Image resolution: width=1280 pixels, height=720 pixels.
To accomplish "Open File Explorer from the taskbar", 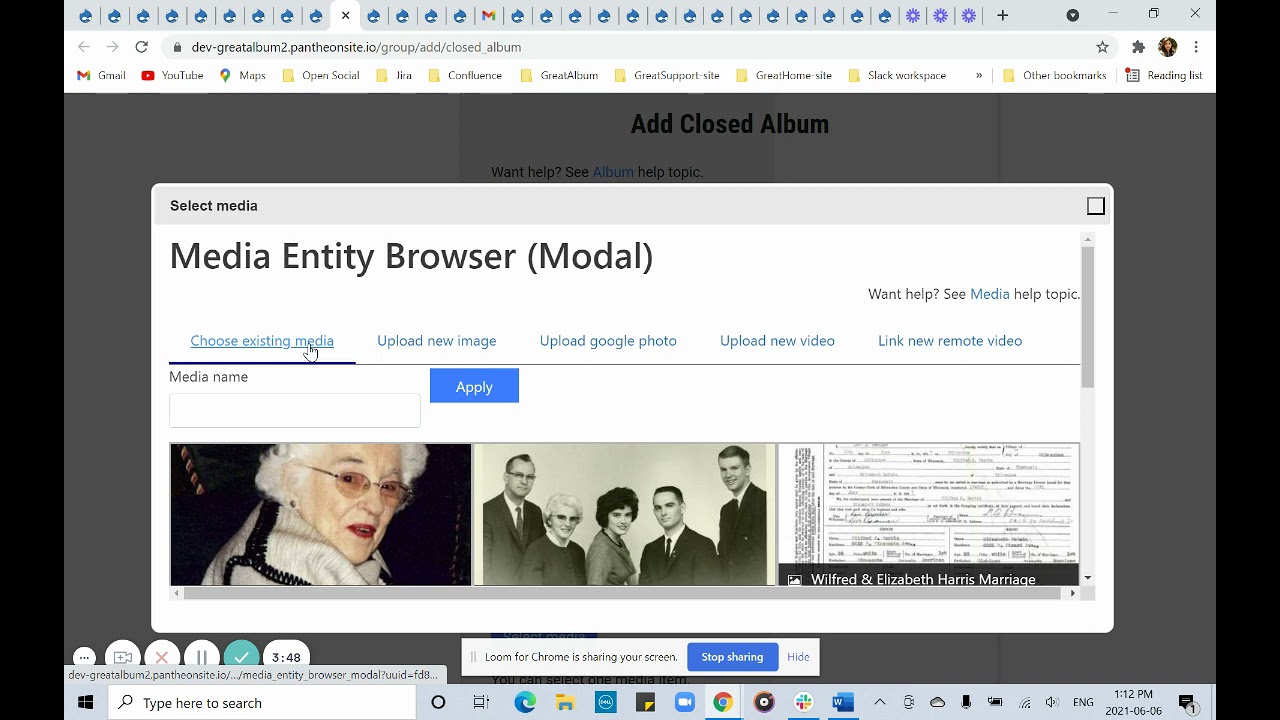I will [x=565, y=703].
